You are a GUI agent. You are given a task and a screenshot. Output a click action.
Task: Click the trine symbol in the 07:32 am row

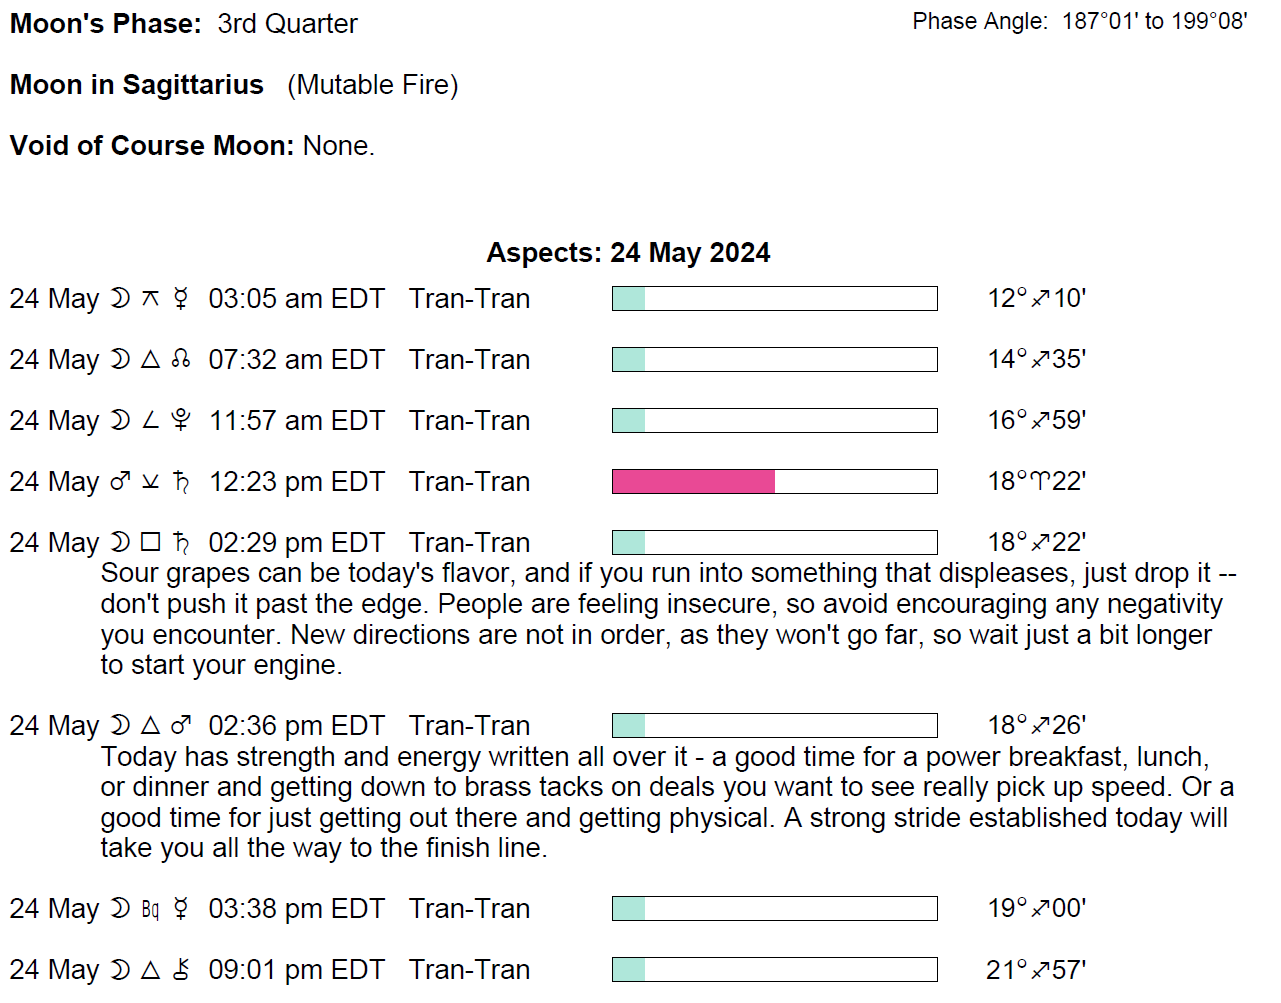(151, 360)
